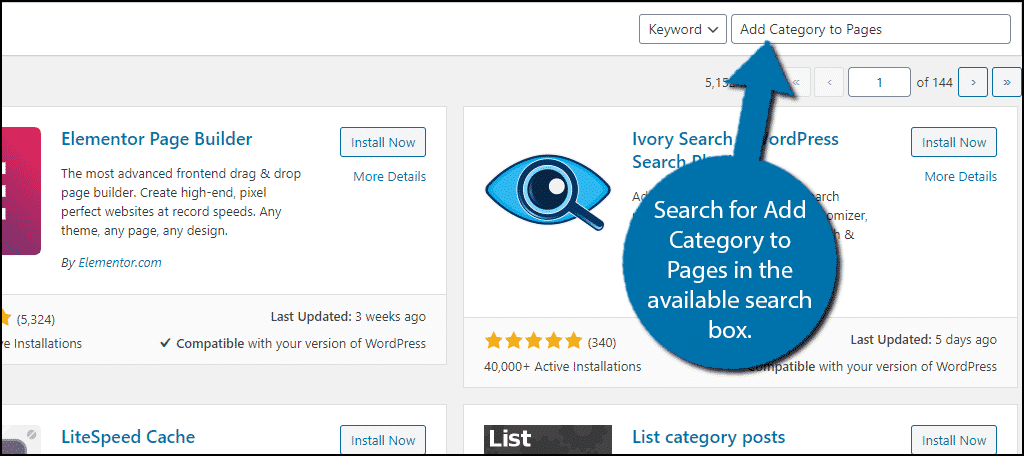Open the Keyword search type dropdown

682,29
